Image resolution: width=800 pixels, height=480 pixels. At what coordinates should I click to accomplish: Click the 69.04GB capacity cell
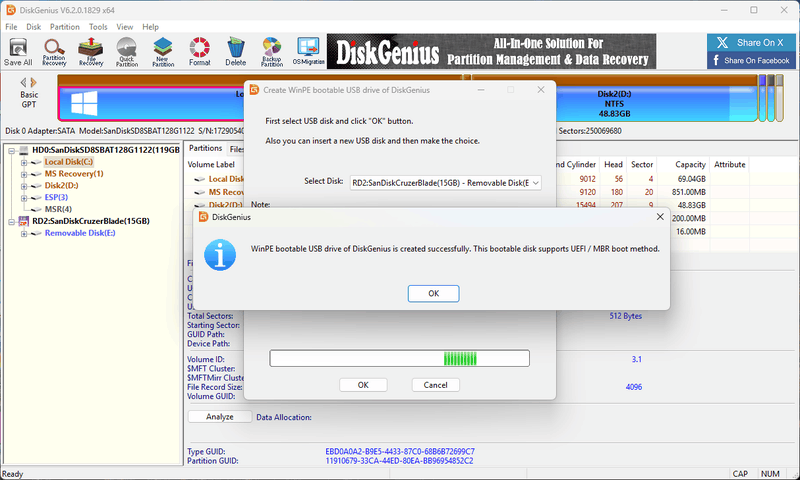click(x=691, y=179)
